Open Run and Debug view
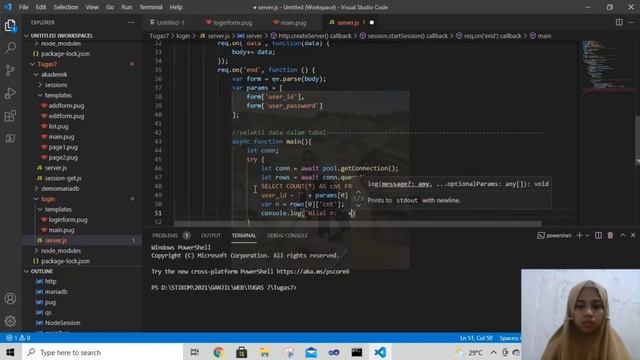 tap(10, 93)
